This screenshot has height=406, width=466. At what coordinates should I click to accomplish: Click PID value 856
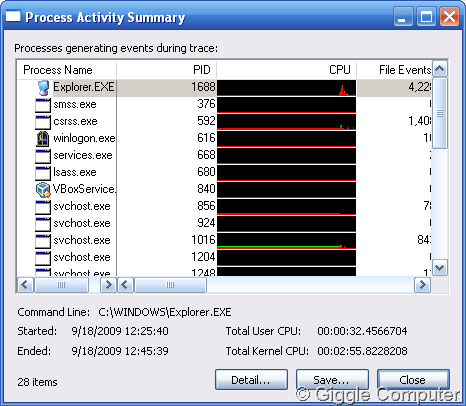206,206
